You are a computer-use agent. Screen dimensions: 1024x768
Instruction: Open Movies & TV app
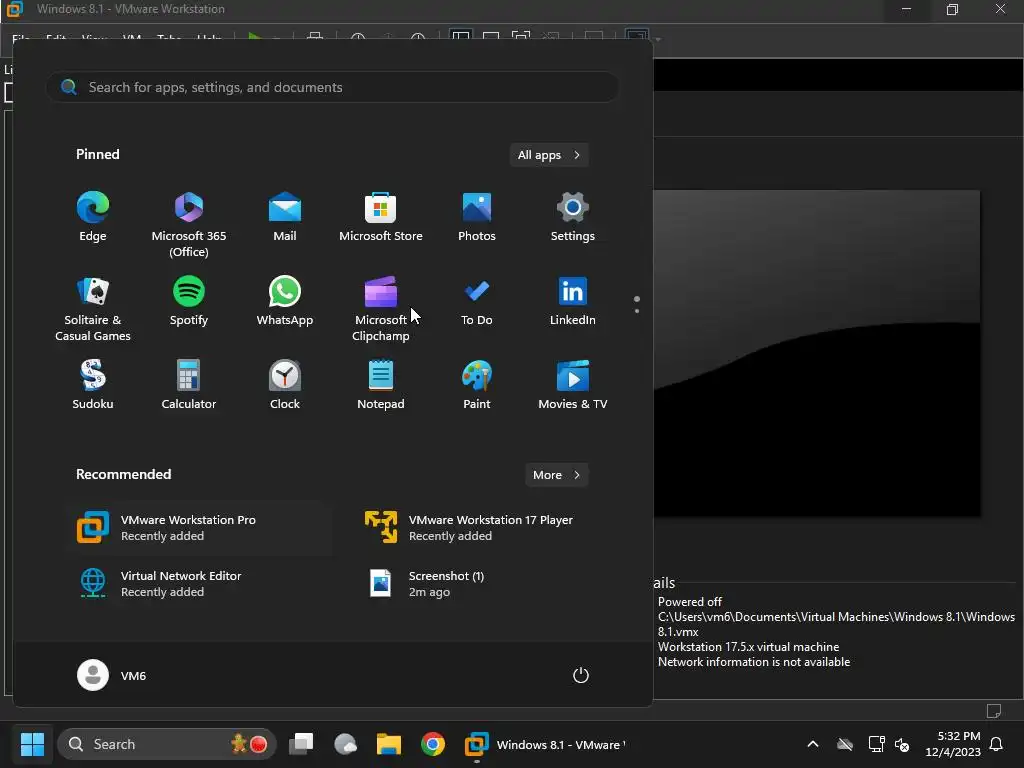coord(573,385)
